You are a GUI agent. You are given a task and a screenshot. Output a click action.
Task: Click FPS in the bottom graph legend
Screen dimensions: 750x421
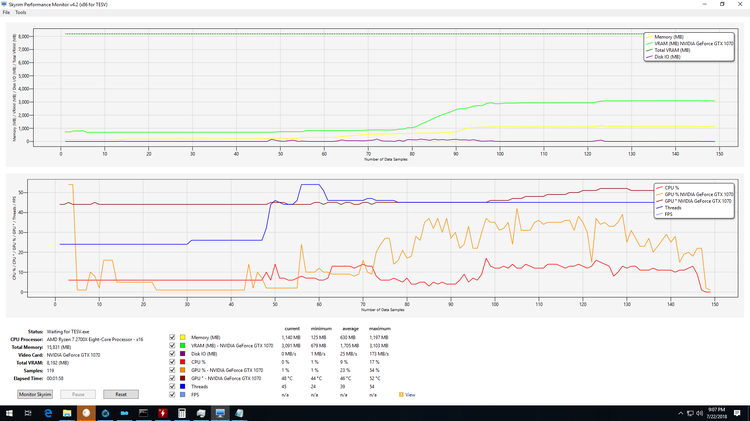(668, 214)
